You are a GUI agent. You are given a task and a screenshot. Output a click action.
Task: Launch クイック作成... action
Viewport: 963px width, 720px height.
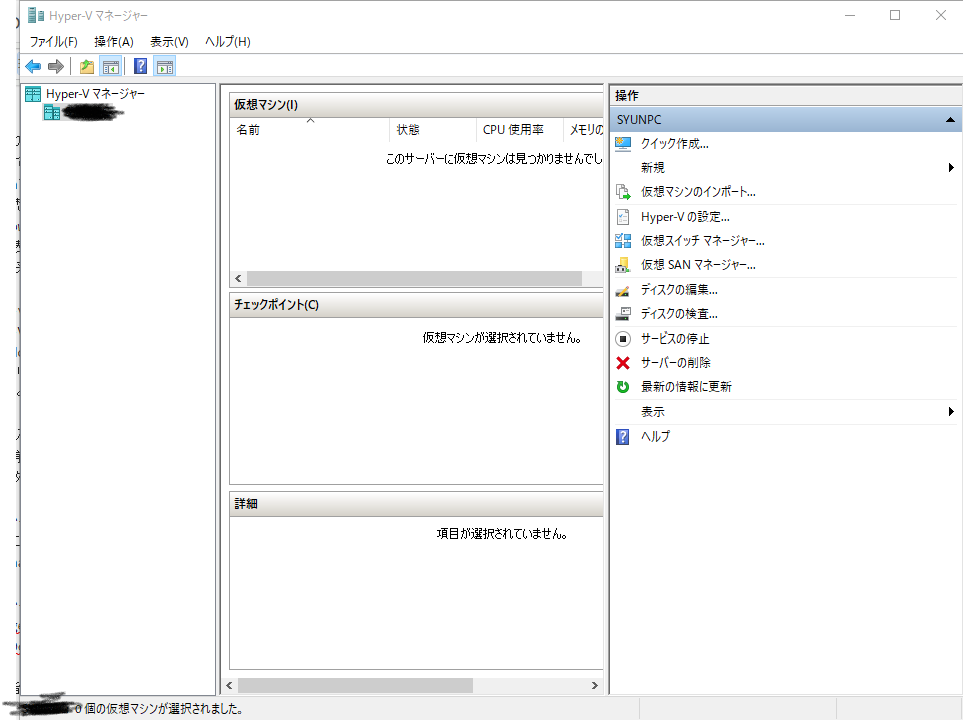(674, 144)
